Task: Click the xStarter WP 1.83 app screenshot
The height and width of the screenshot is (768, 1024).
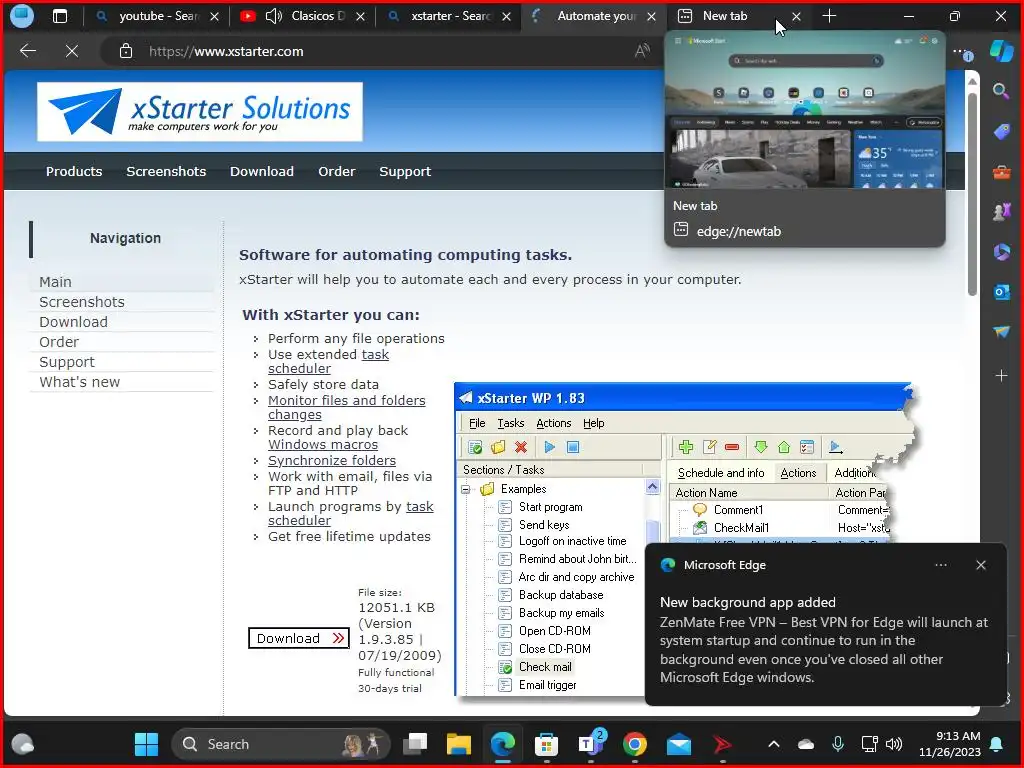Action: 686,539
